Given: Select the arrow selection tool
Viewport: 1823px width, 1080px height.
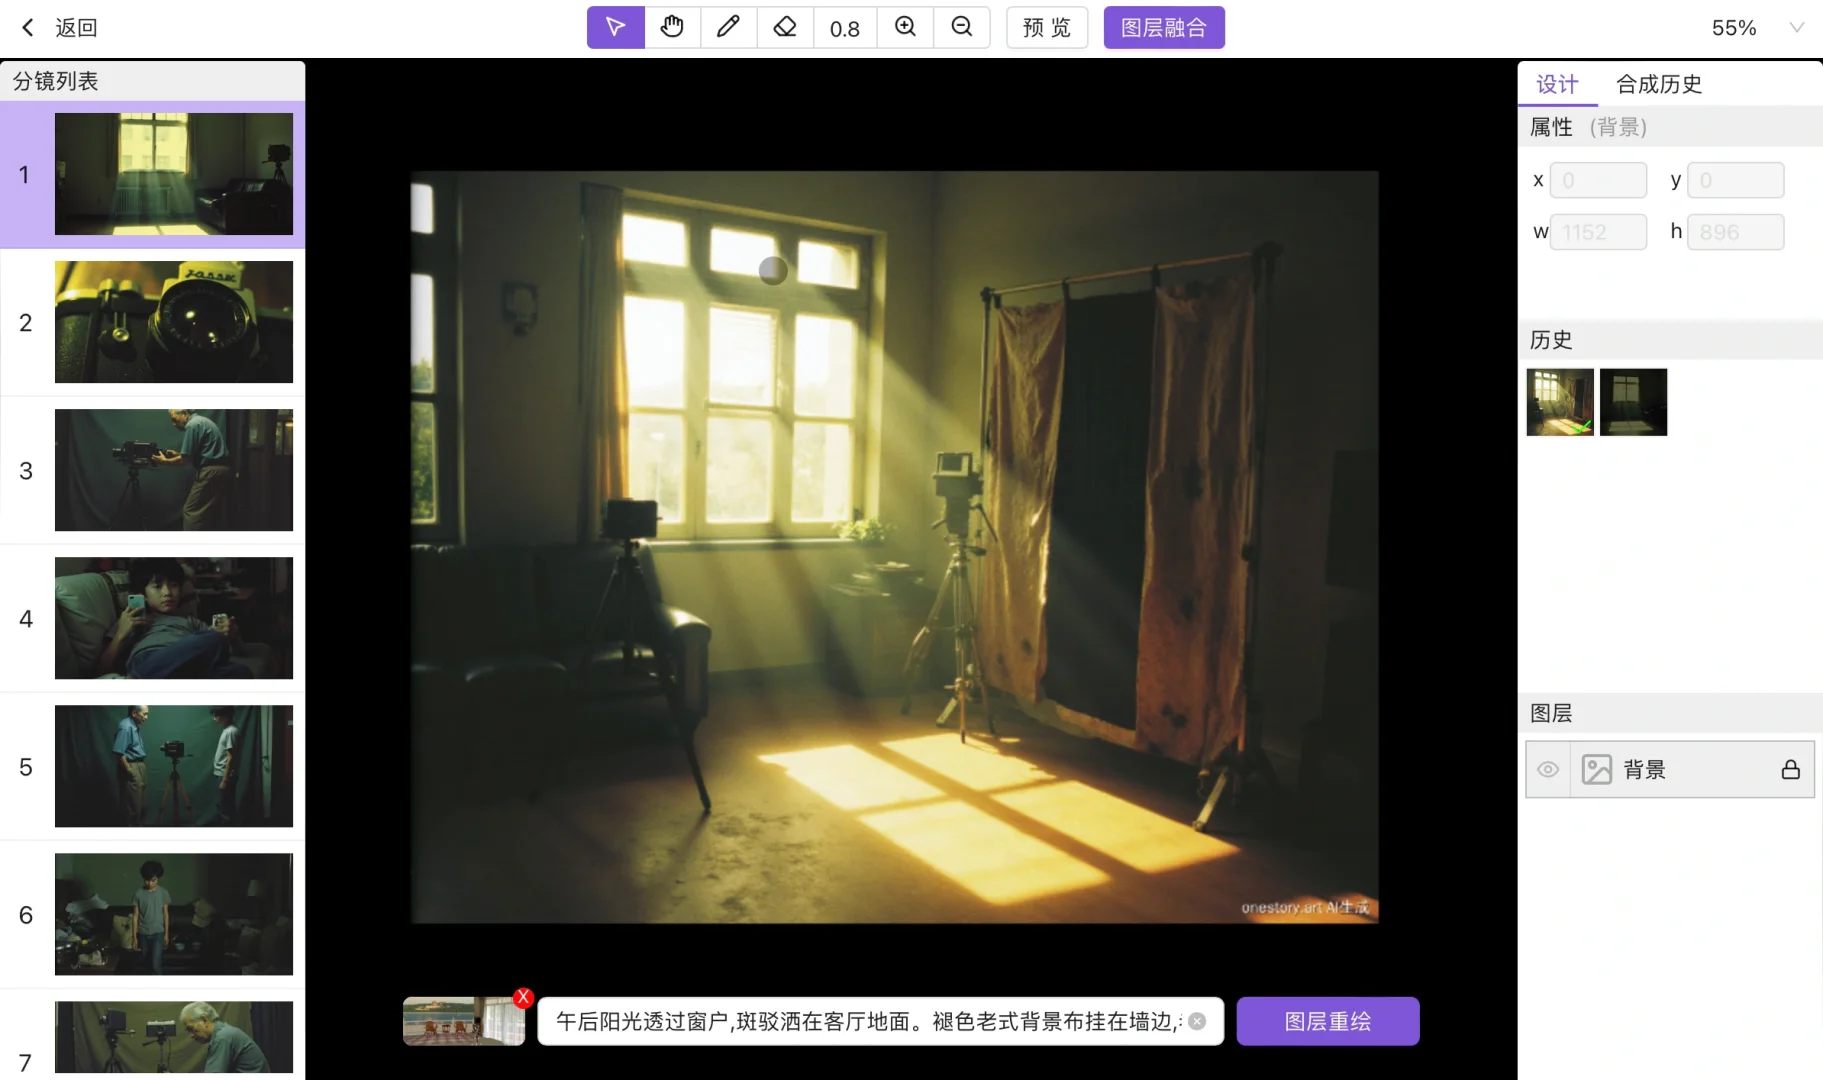Looking at the screenshot, I should (614, 27).
